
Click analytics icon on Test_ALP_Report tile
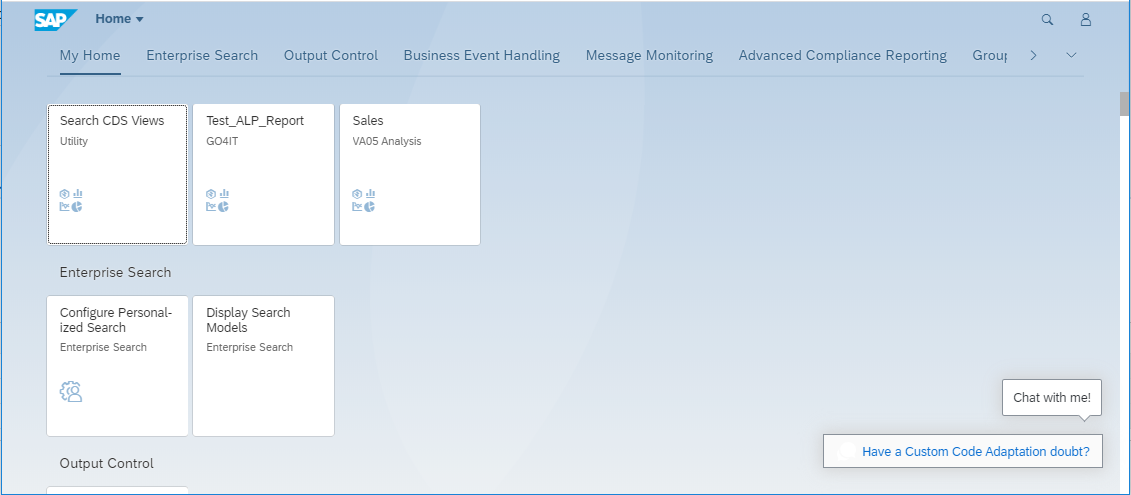[218, 200]
